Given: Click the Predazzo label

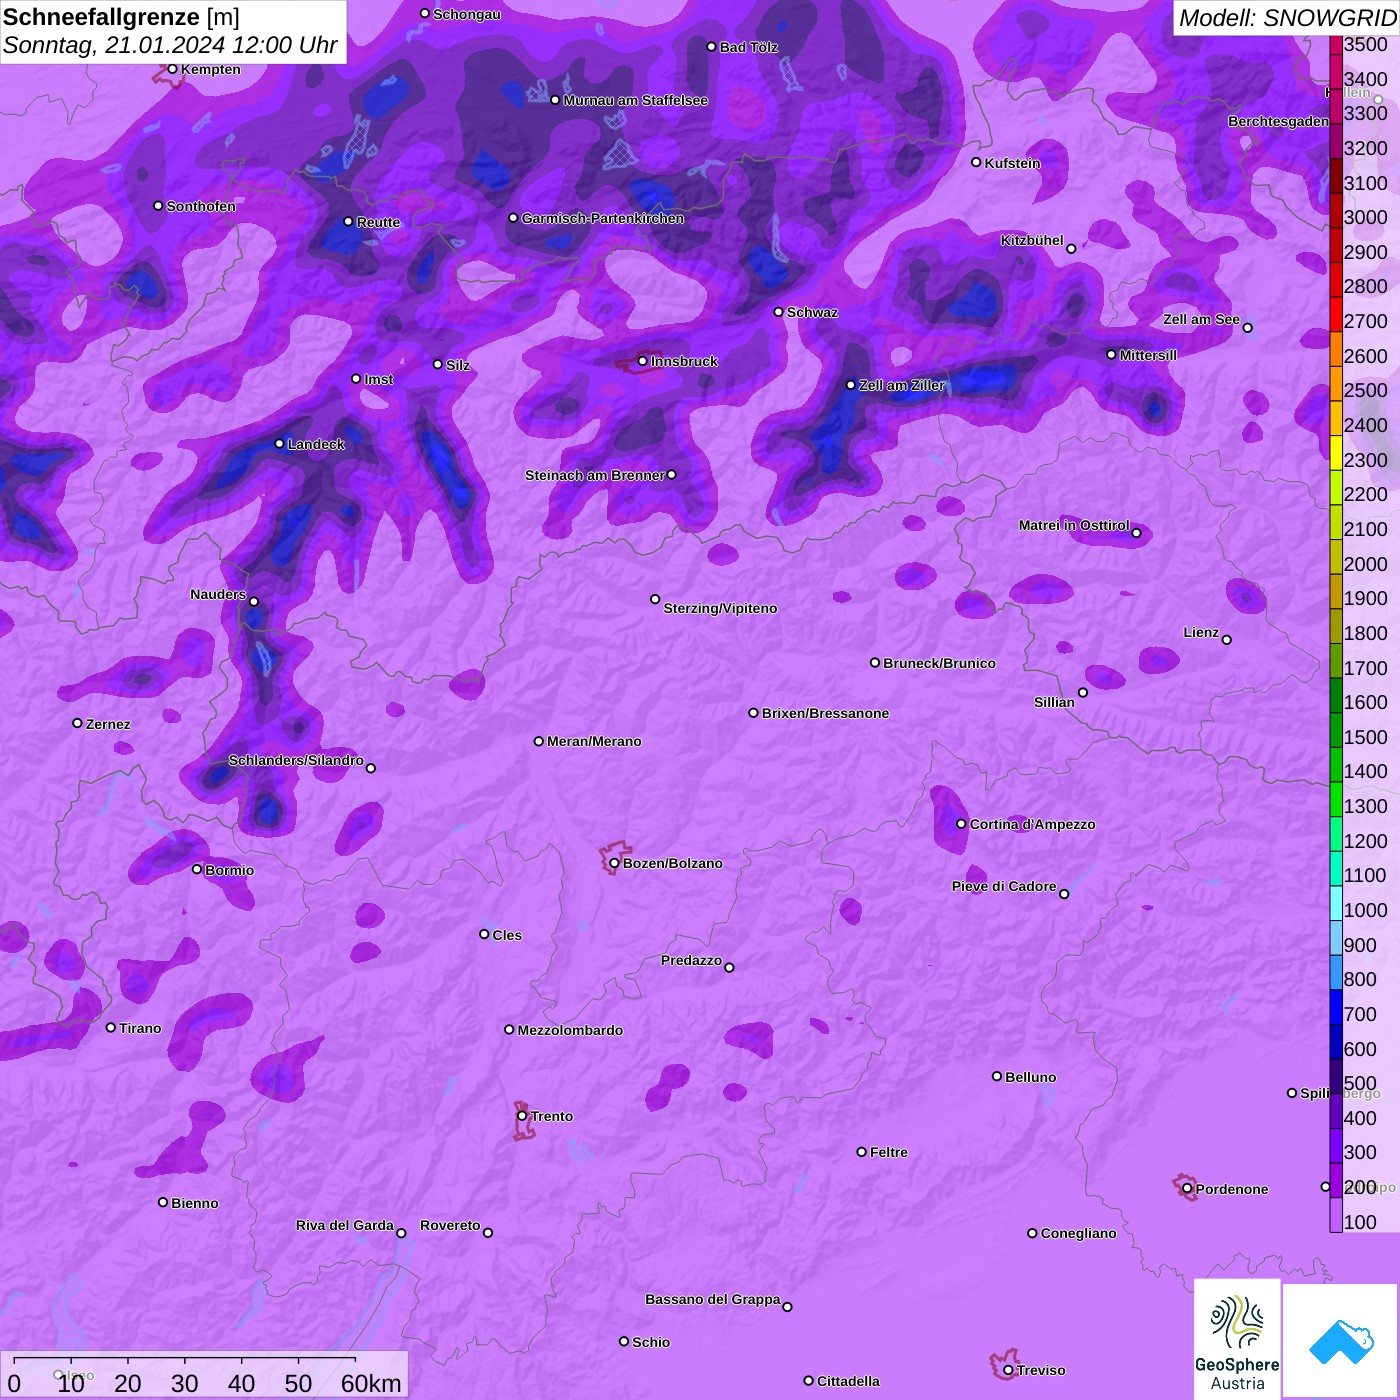Looking at the screenshot, I should (x=691, y=960).
